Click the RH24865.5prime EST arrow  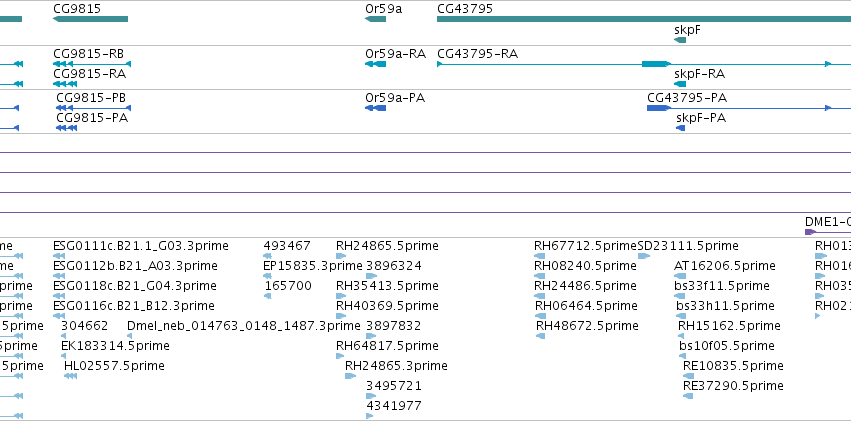pyautogui.click(x=341, y=256)
